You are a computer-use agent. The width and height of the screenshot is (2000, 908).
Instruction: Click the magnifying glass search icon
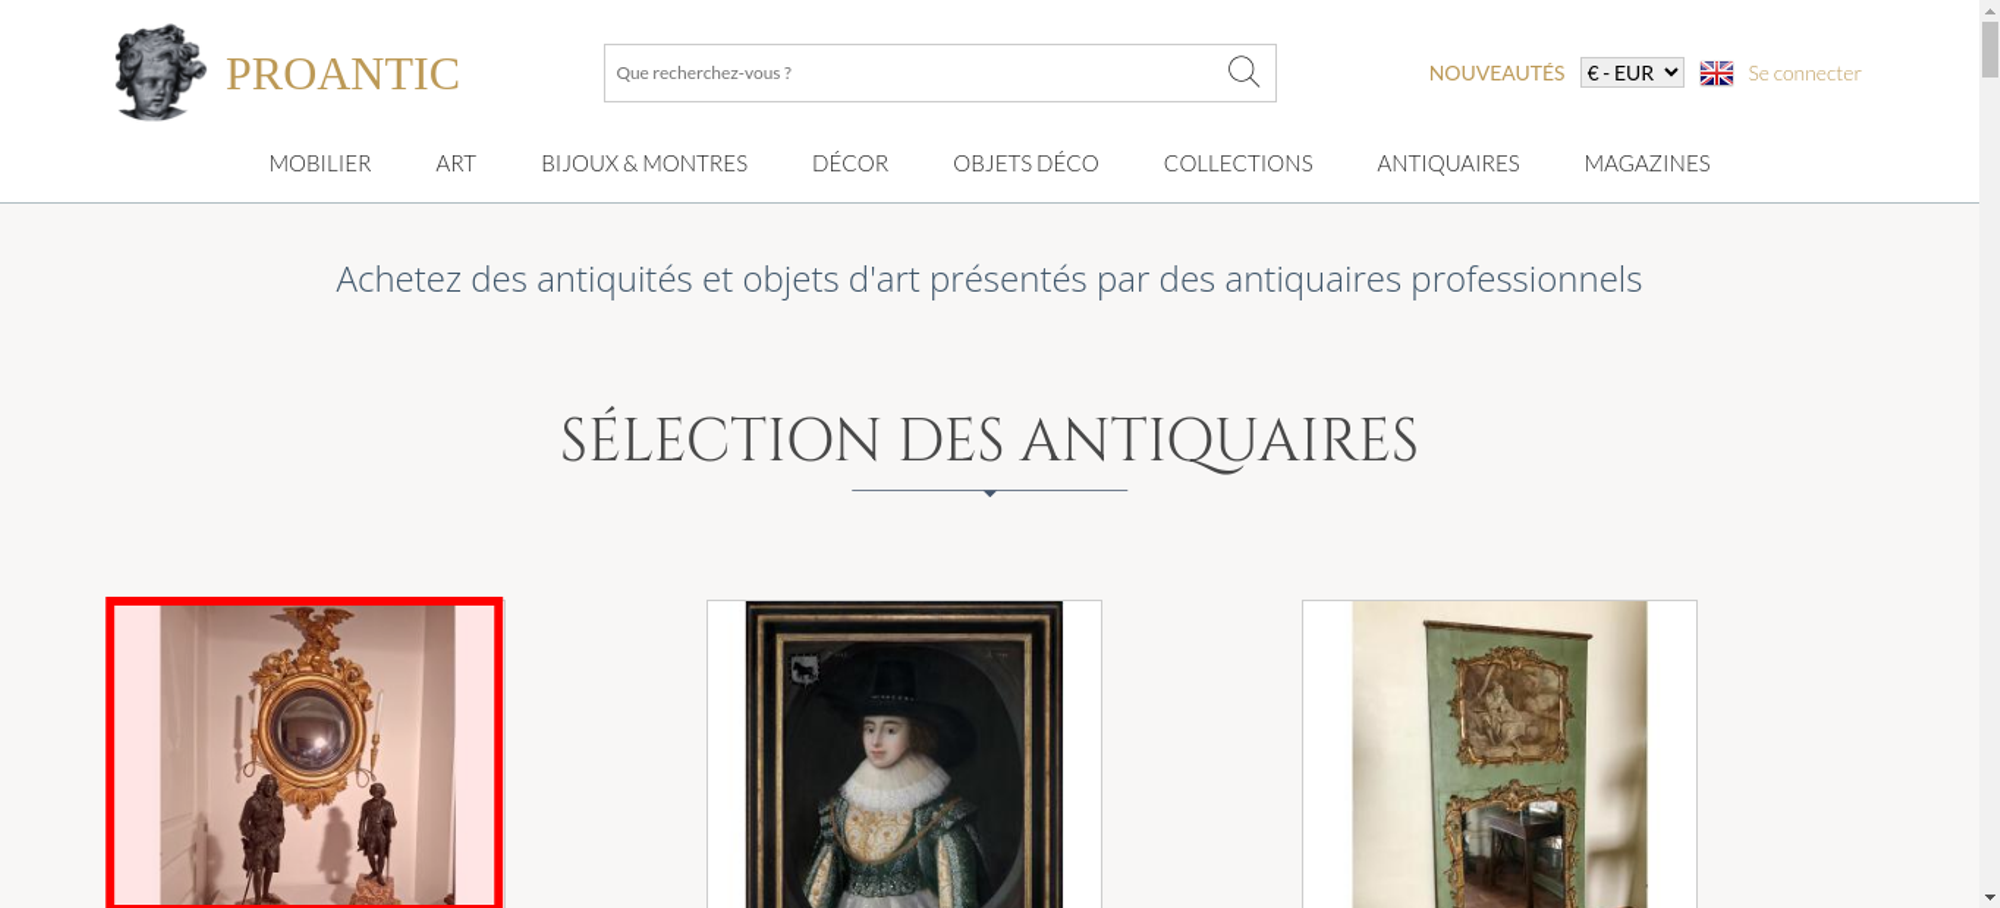click(x=1243, y=72)
